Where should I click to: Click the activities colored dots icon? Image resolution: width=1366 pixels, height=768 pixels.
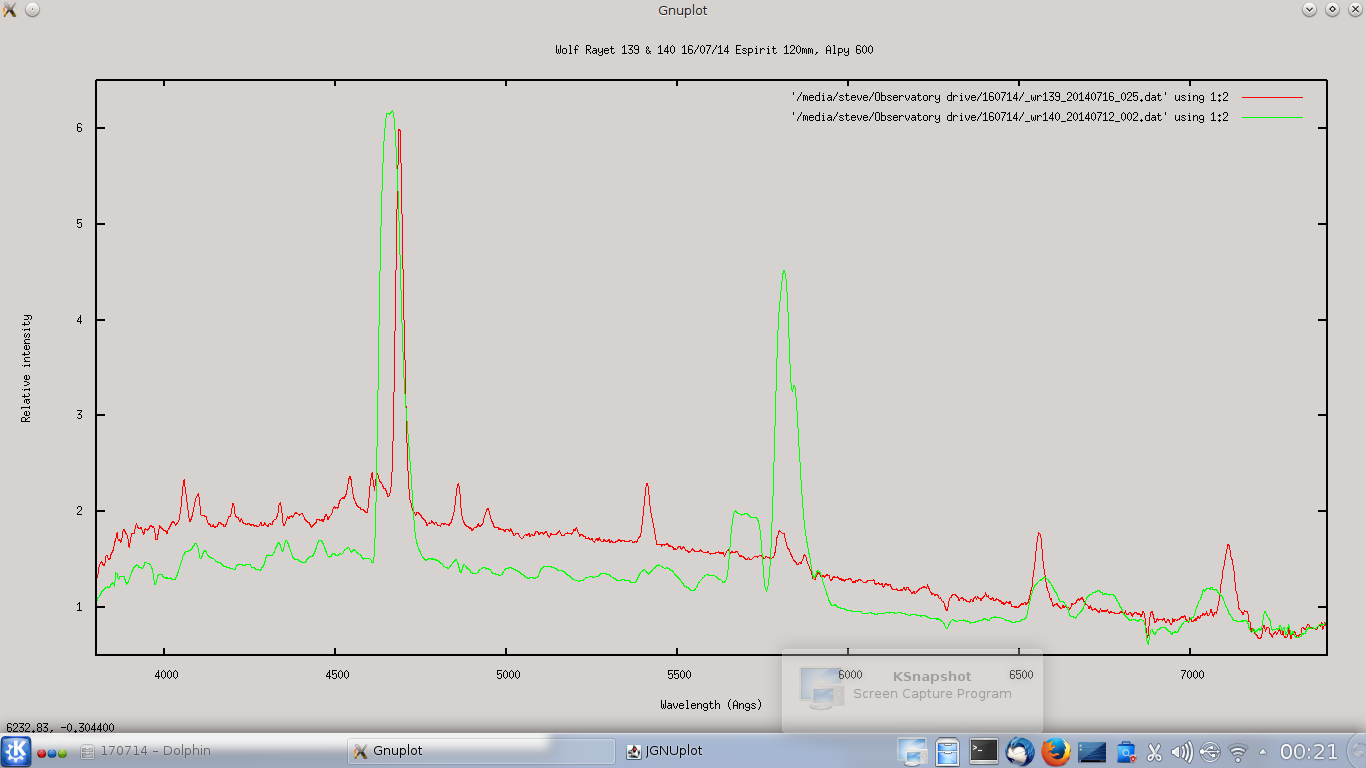point(52,752)
